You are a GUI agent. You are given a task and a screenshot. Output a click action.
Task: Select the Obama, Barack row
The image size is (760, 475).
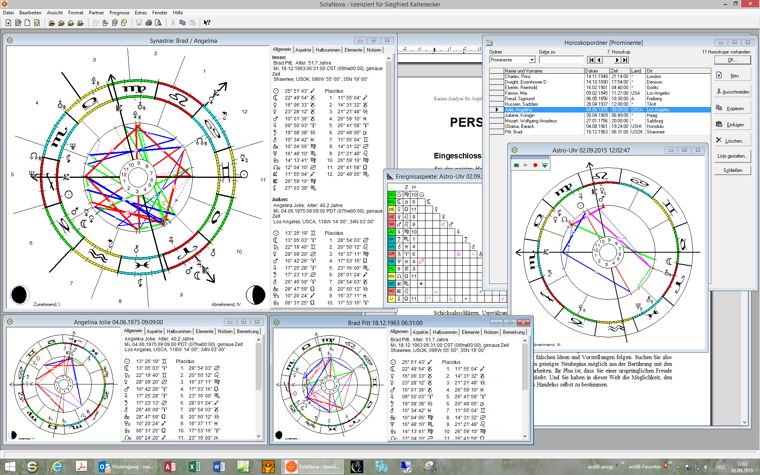coord(518,126)
